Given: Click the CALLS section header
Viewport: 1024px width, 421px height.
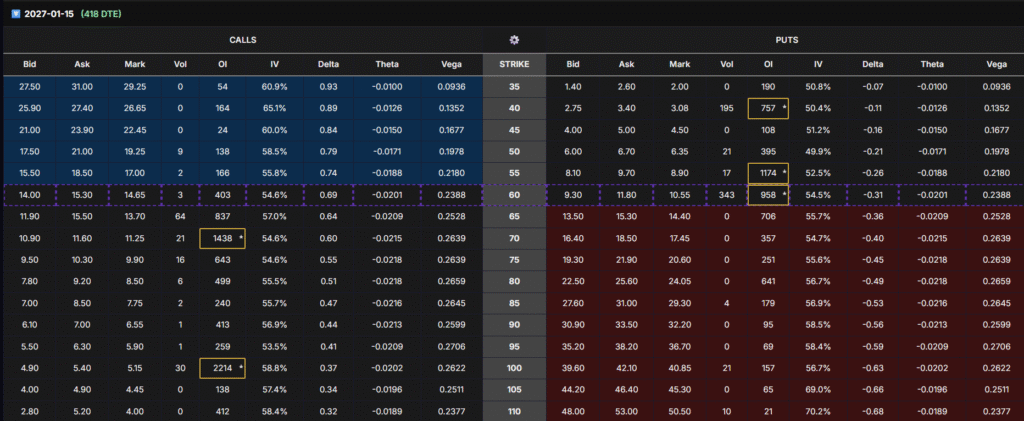Looking at the screenshot, I should pos(242,40).
